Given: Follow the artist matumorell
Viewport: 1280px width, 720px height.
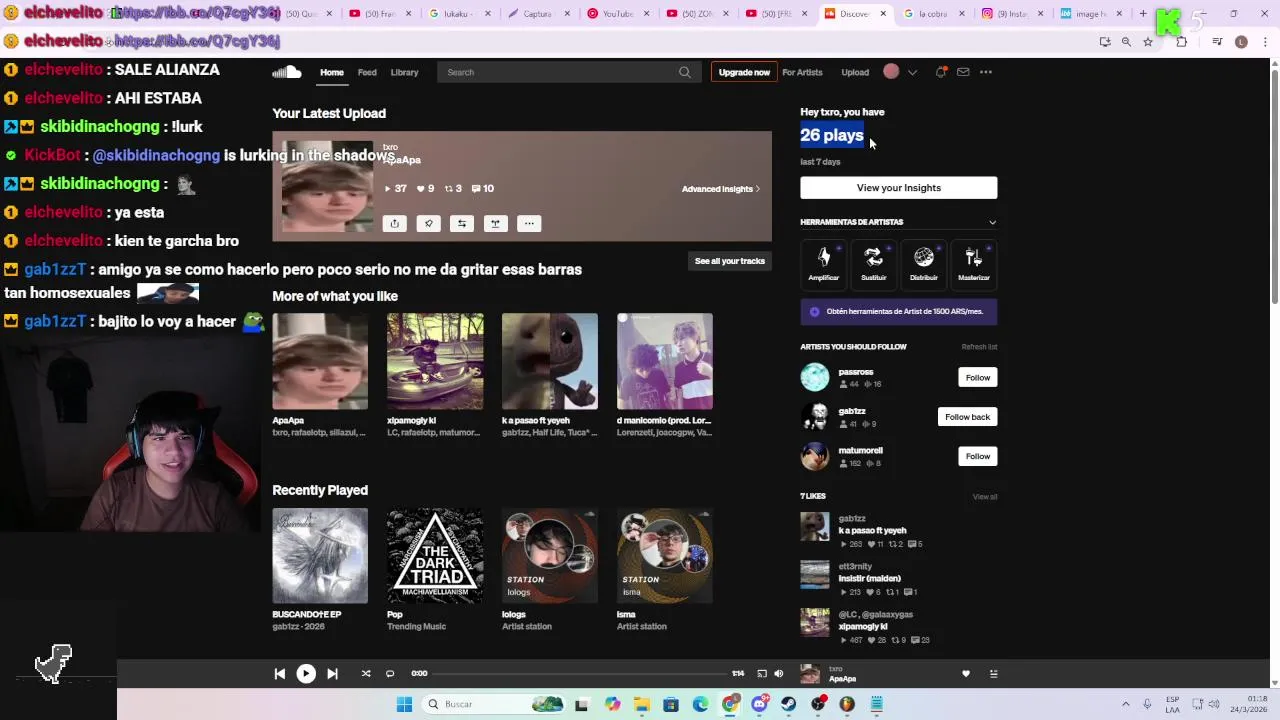Looking at the screenshot, I should pyautogui.click(x=978, y=456).
